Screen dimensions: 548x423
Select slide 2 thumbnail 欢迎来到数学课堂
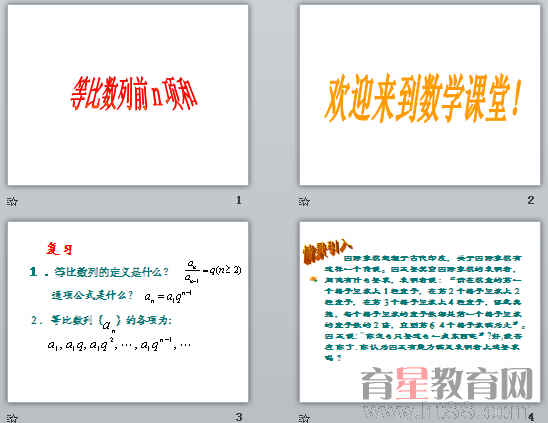coord(420,95)
